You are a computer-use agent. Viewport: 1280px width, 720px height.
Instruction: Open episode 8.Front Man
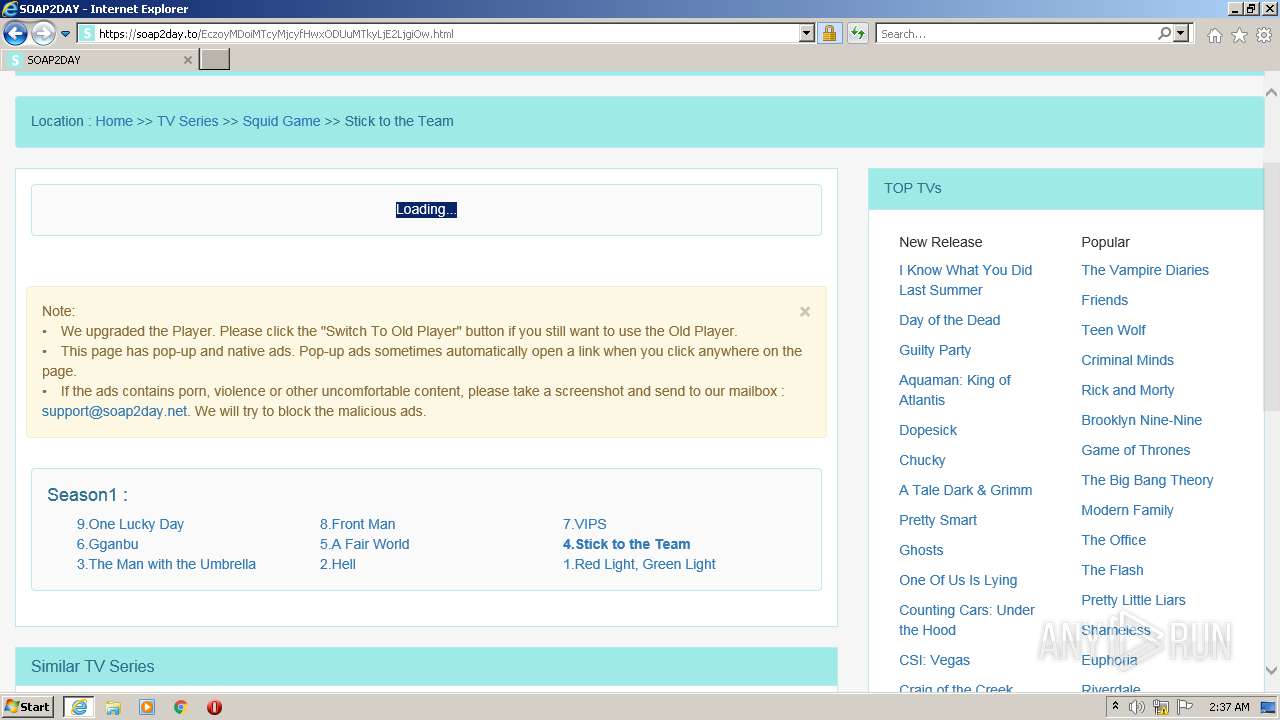(357, 524)
